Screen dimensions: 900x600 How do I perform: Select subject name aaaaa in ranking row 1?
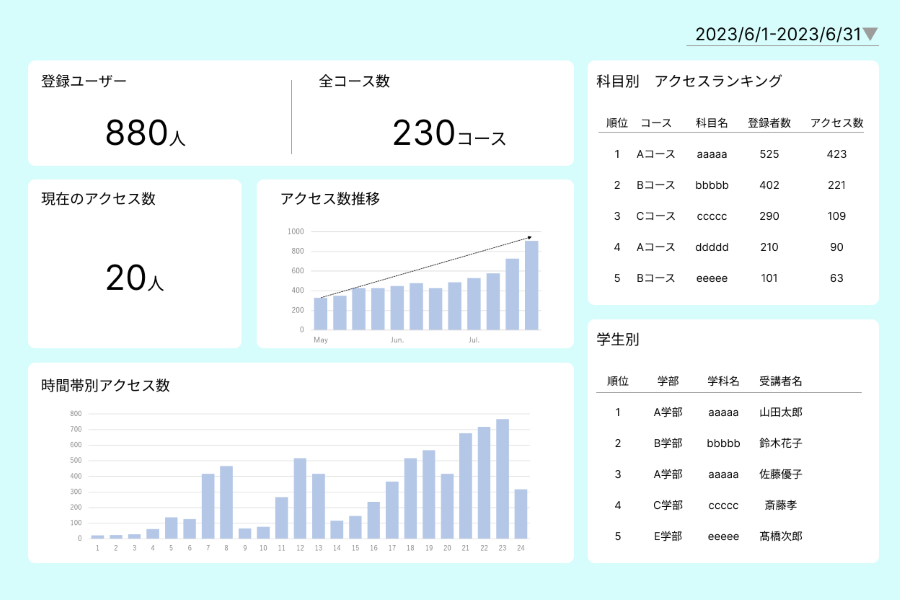pyautogui.click(x=712, y=154)
